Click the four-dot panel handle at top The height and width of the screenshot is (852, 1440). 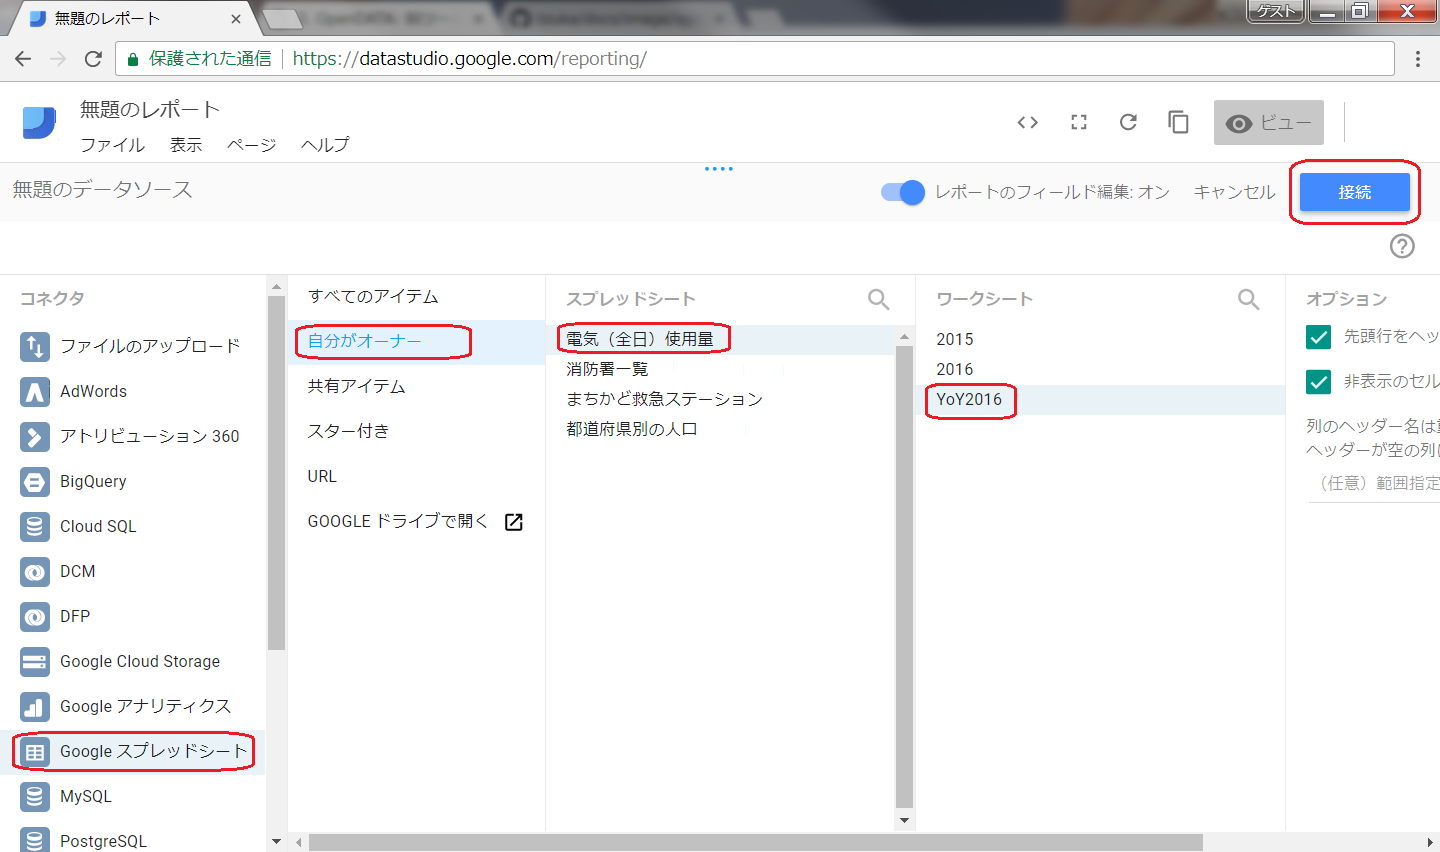pyautogui.click(x=719, y=169)
